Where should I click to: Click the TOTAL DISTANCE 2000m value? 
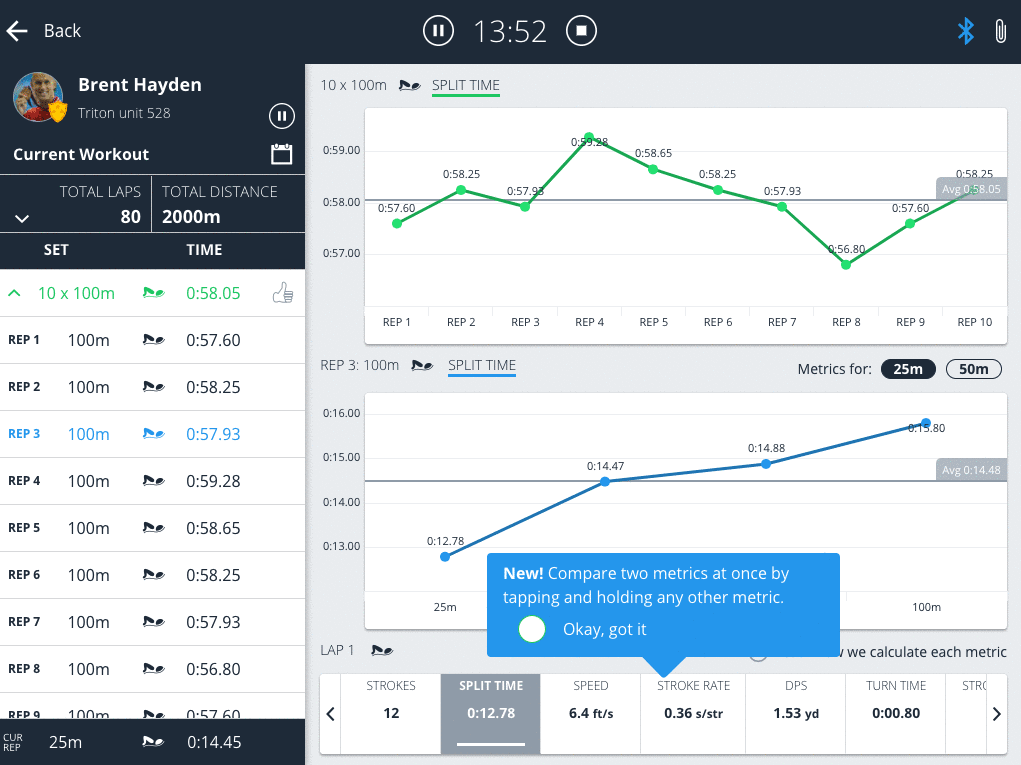[x=191, y=217]
